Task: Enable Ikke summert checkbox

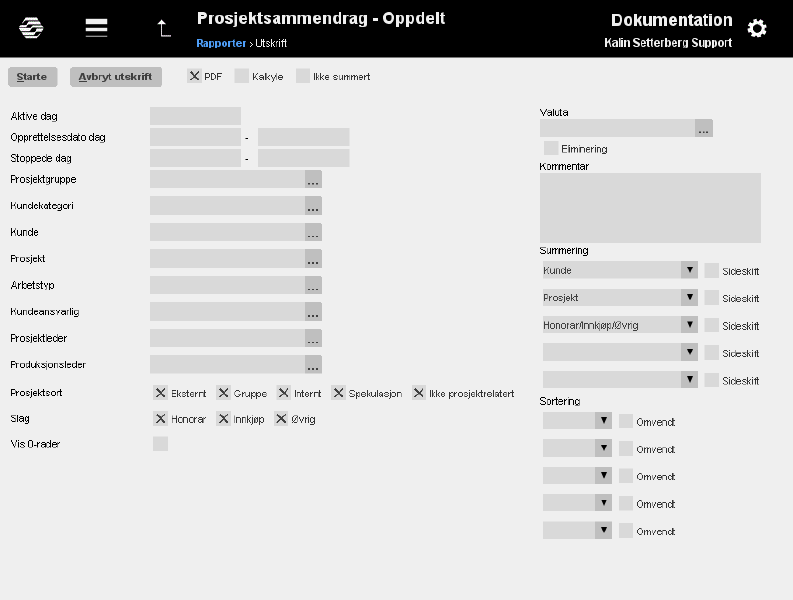Action: point(303,76)
